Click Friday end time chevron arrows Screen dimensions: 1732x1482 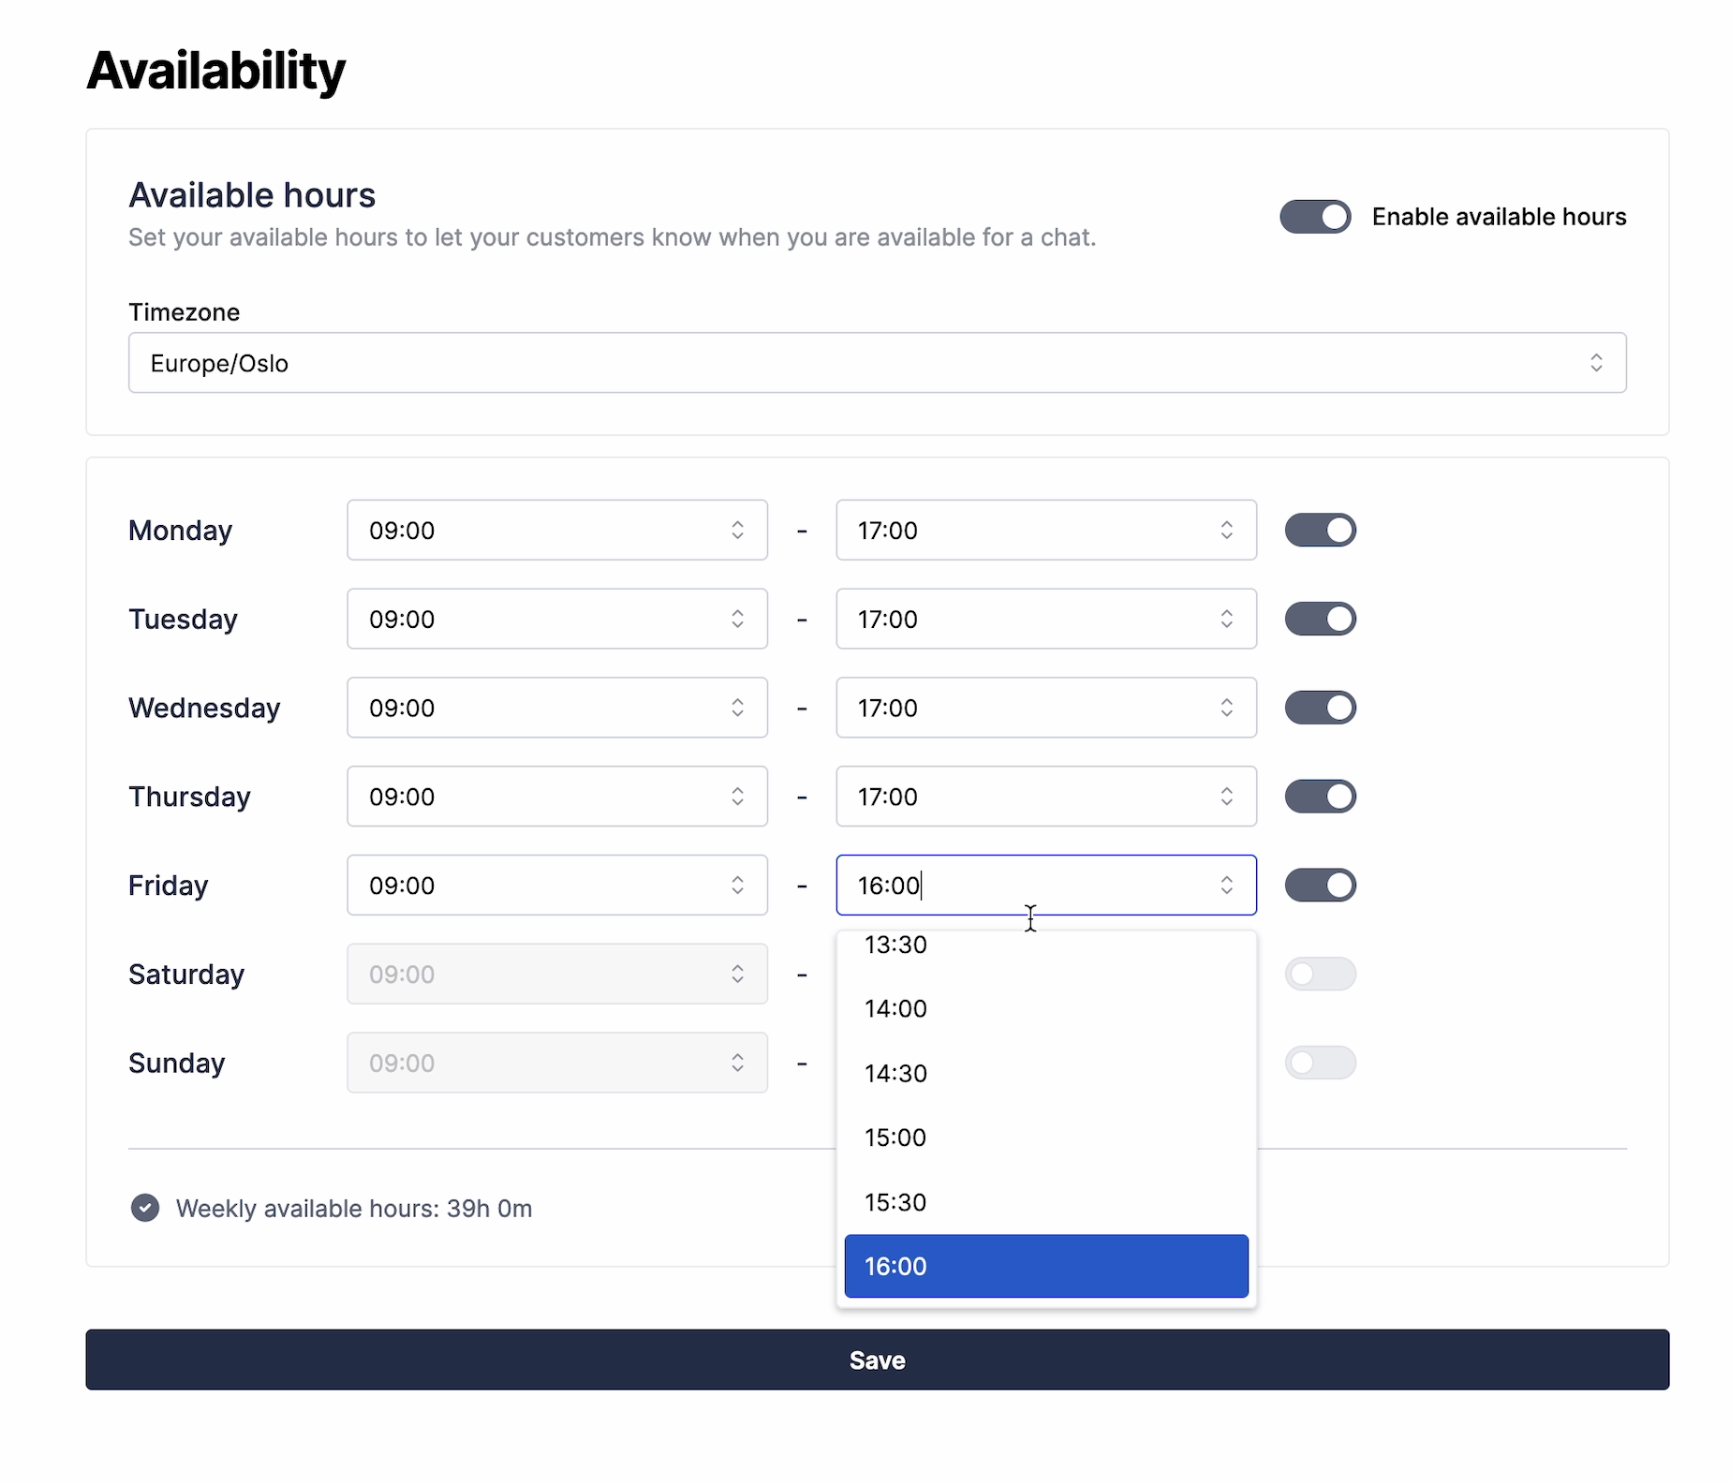point(1226,885)
